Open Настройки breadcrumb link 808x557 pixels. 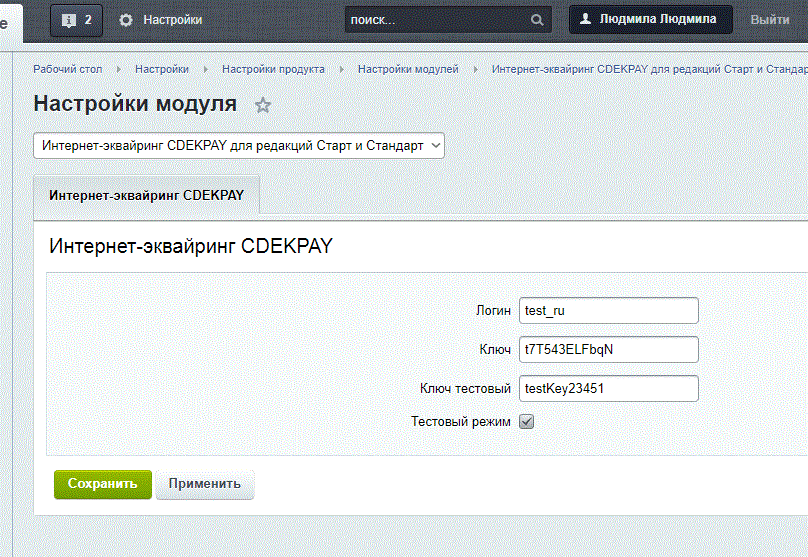click(x=162, y=69)
